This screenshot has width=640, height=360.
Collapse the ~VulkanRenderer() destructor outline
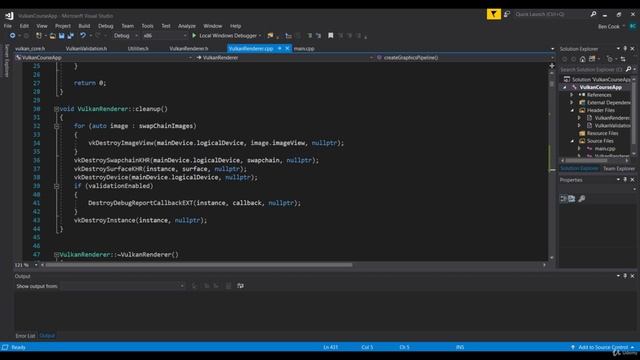(56, 255)
